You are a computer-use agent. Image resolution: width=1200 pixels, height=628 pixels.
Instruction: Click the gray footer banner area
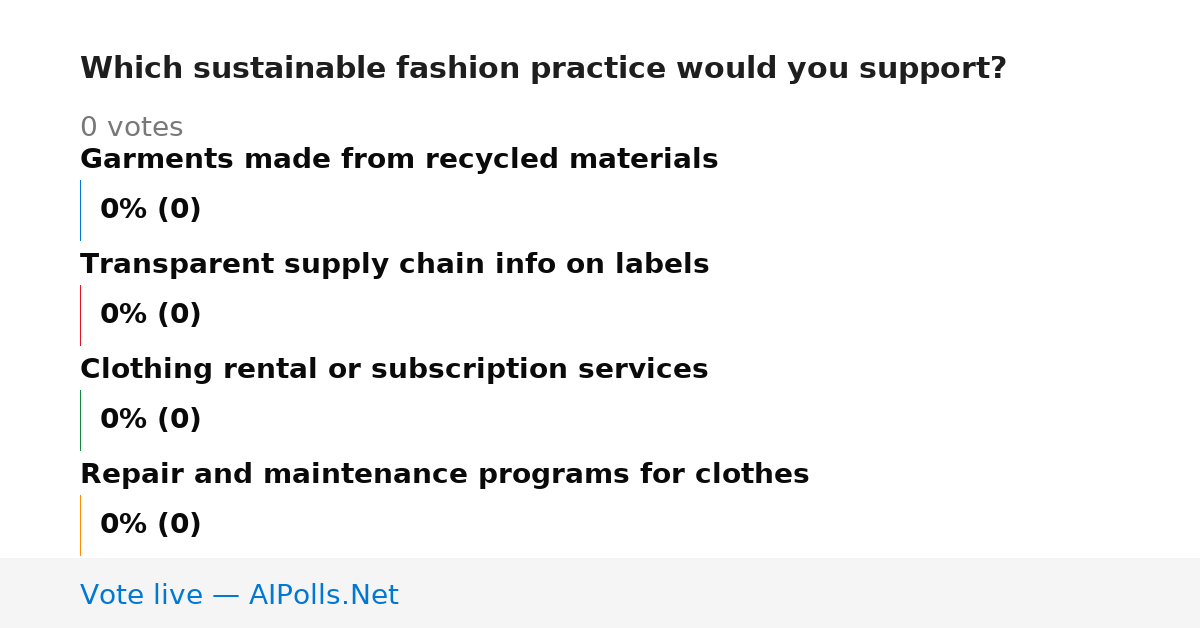[600, 593]
